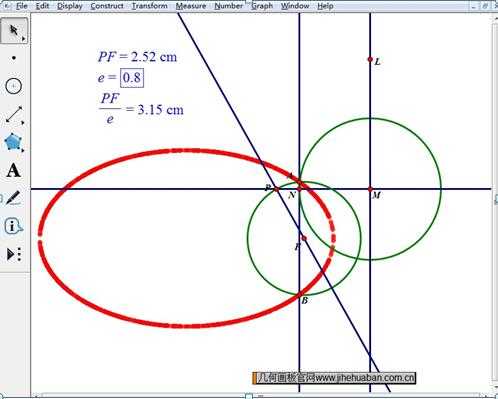Open the Display menu

click(70, 6)
